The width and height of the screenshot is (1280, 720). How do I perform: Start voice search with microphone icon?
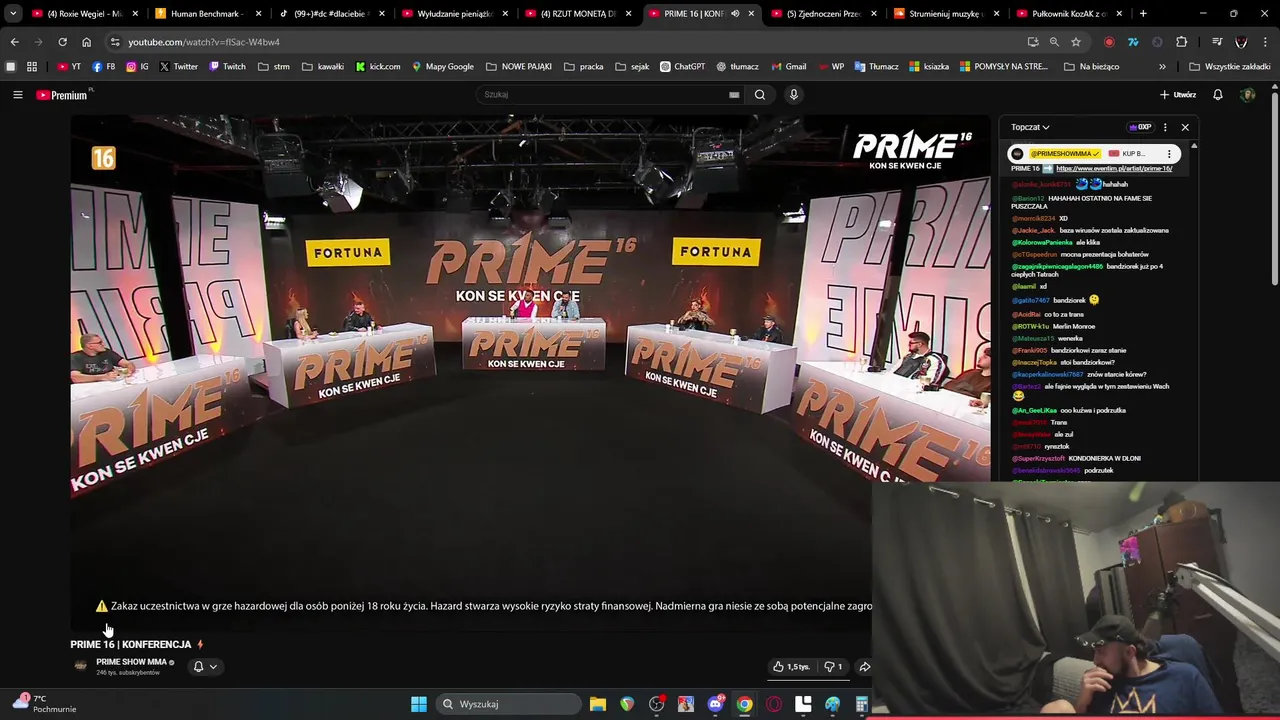click(794, 95)
